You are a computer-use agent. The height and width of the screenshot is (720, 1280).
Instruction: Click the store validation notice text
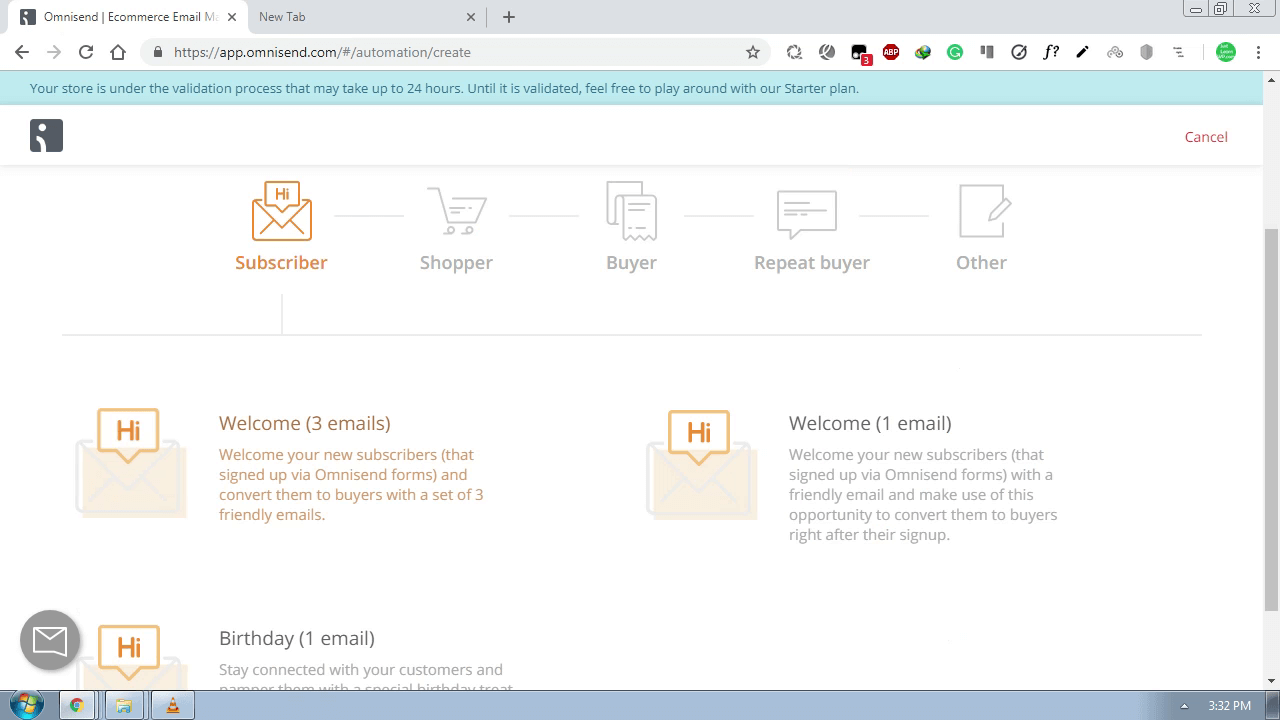(x=444, y=88)
